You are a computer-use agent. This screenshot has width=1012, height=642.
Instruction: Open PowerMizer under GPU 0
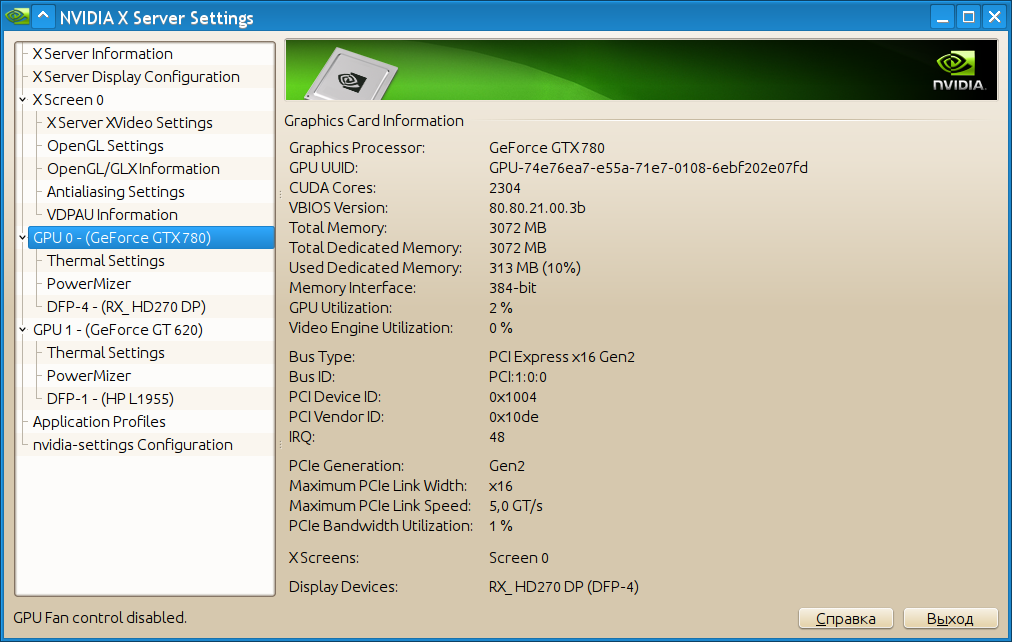click(x=88, y=284)
